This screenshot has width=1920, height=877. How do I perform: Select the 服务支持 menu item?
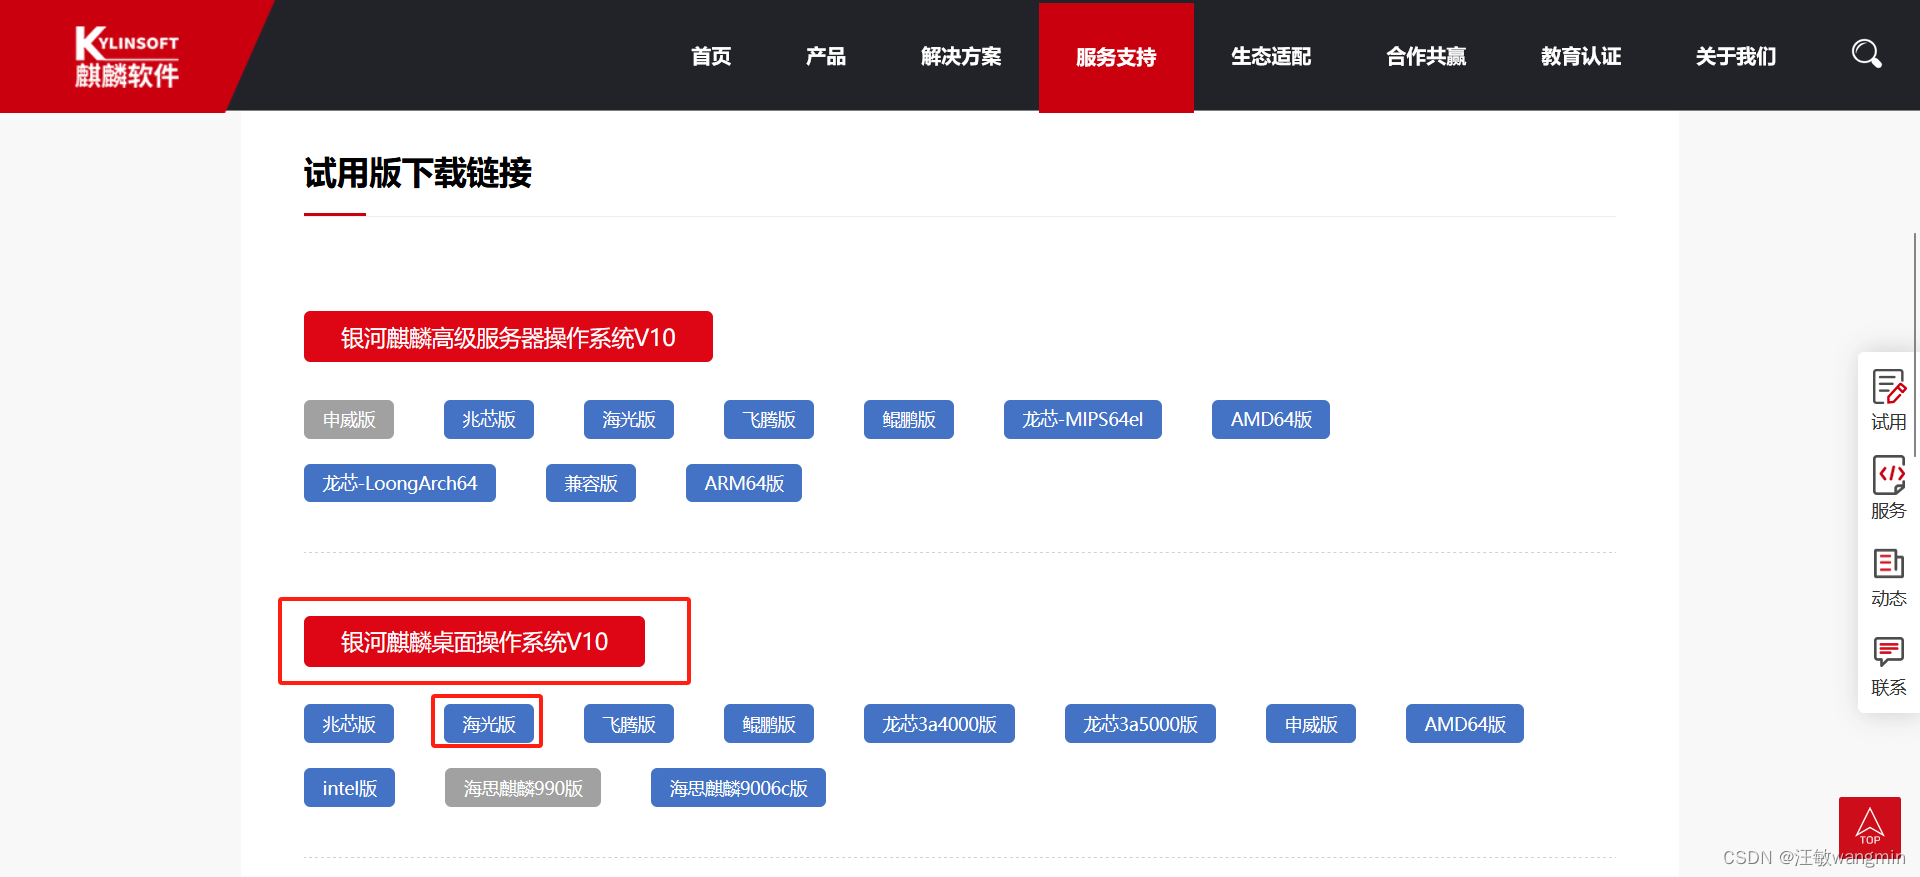1116,57
